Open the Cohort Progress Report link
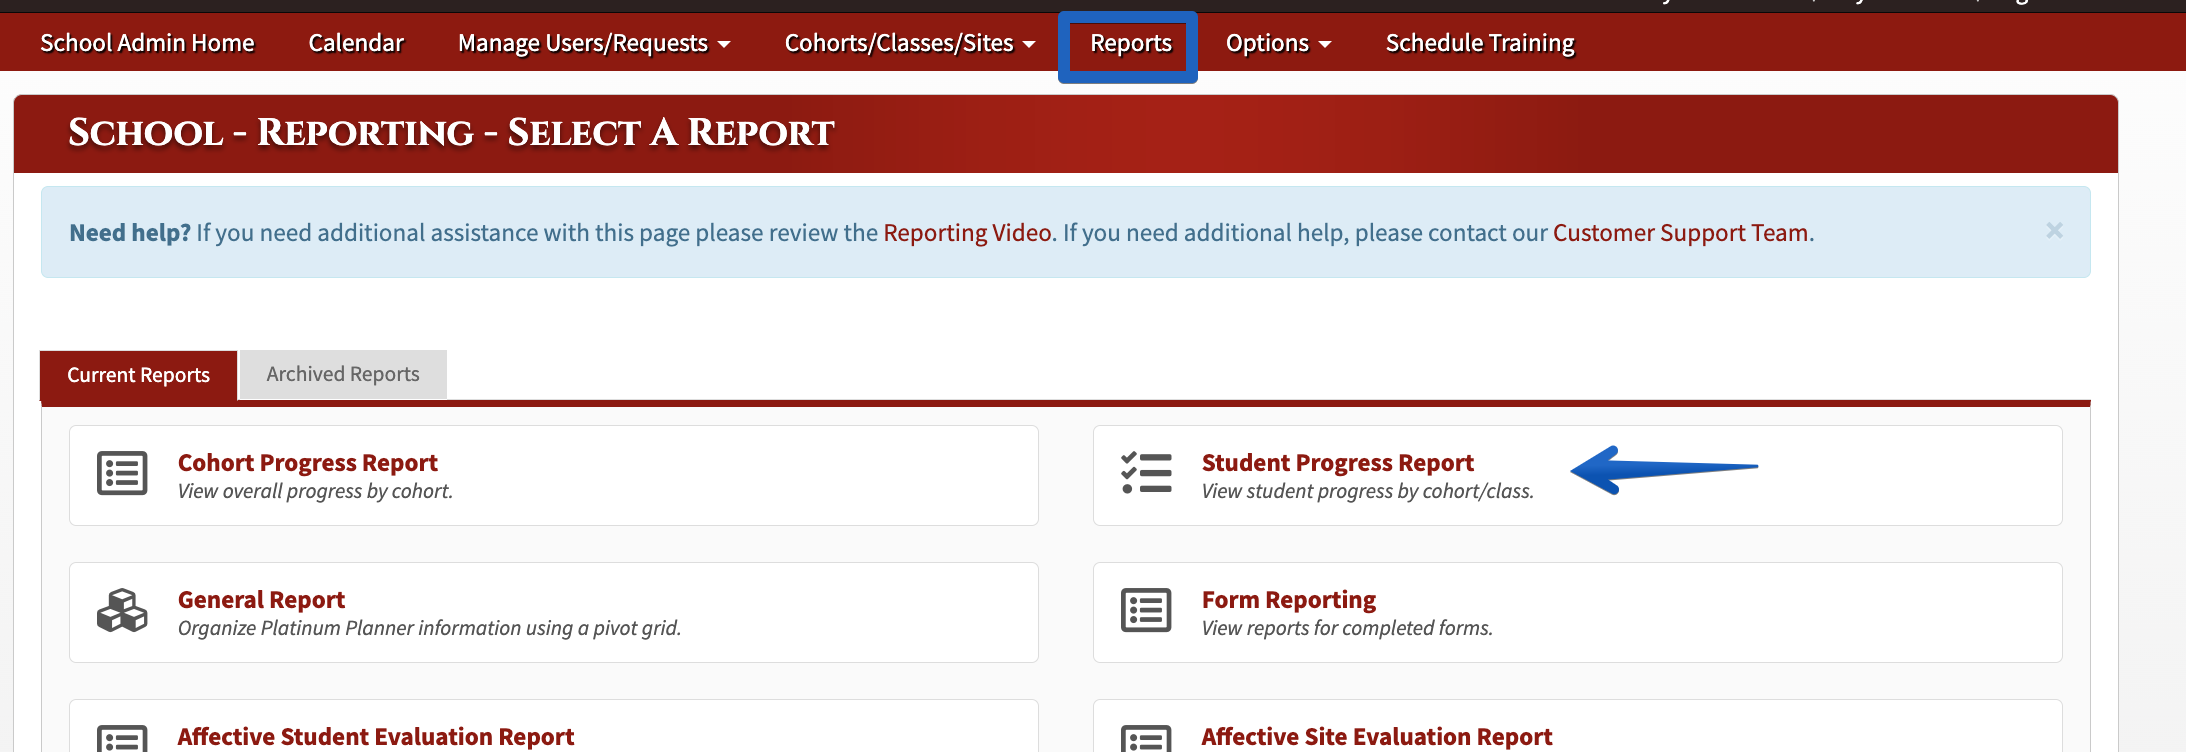Screen dimensions: 2186x752 click(x=308, y=463)
